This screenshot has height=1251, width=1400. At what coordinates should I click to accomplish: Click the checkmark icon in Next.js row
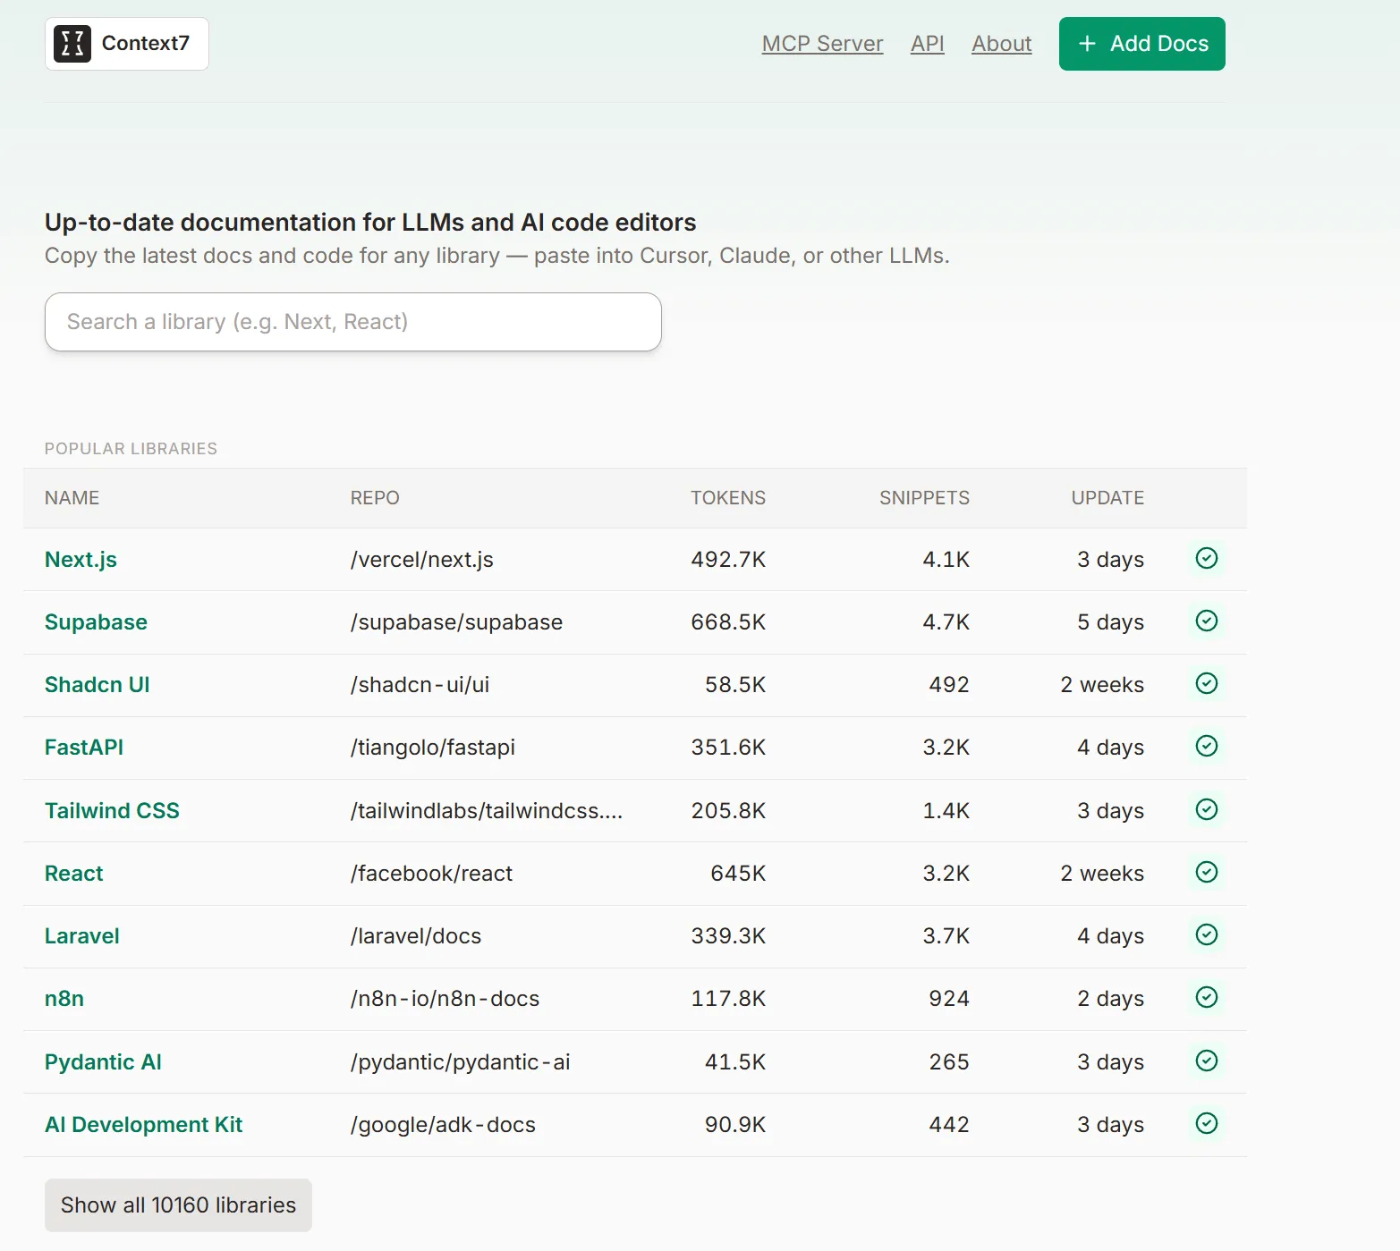[1207, 558]
